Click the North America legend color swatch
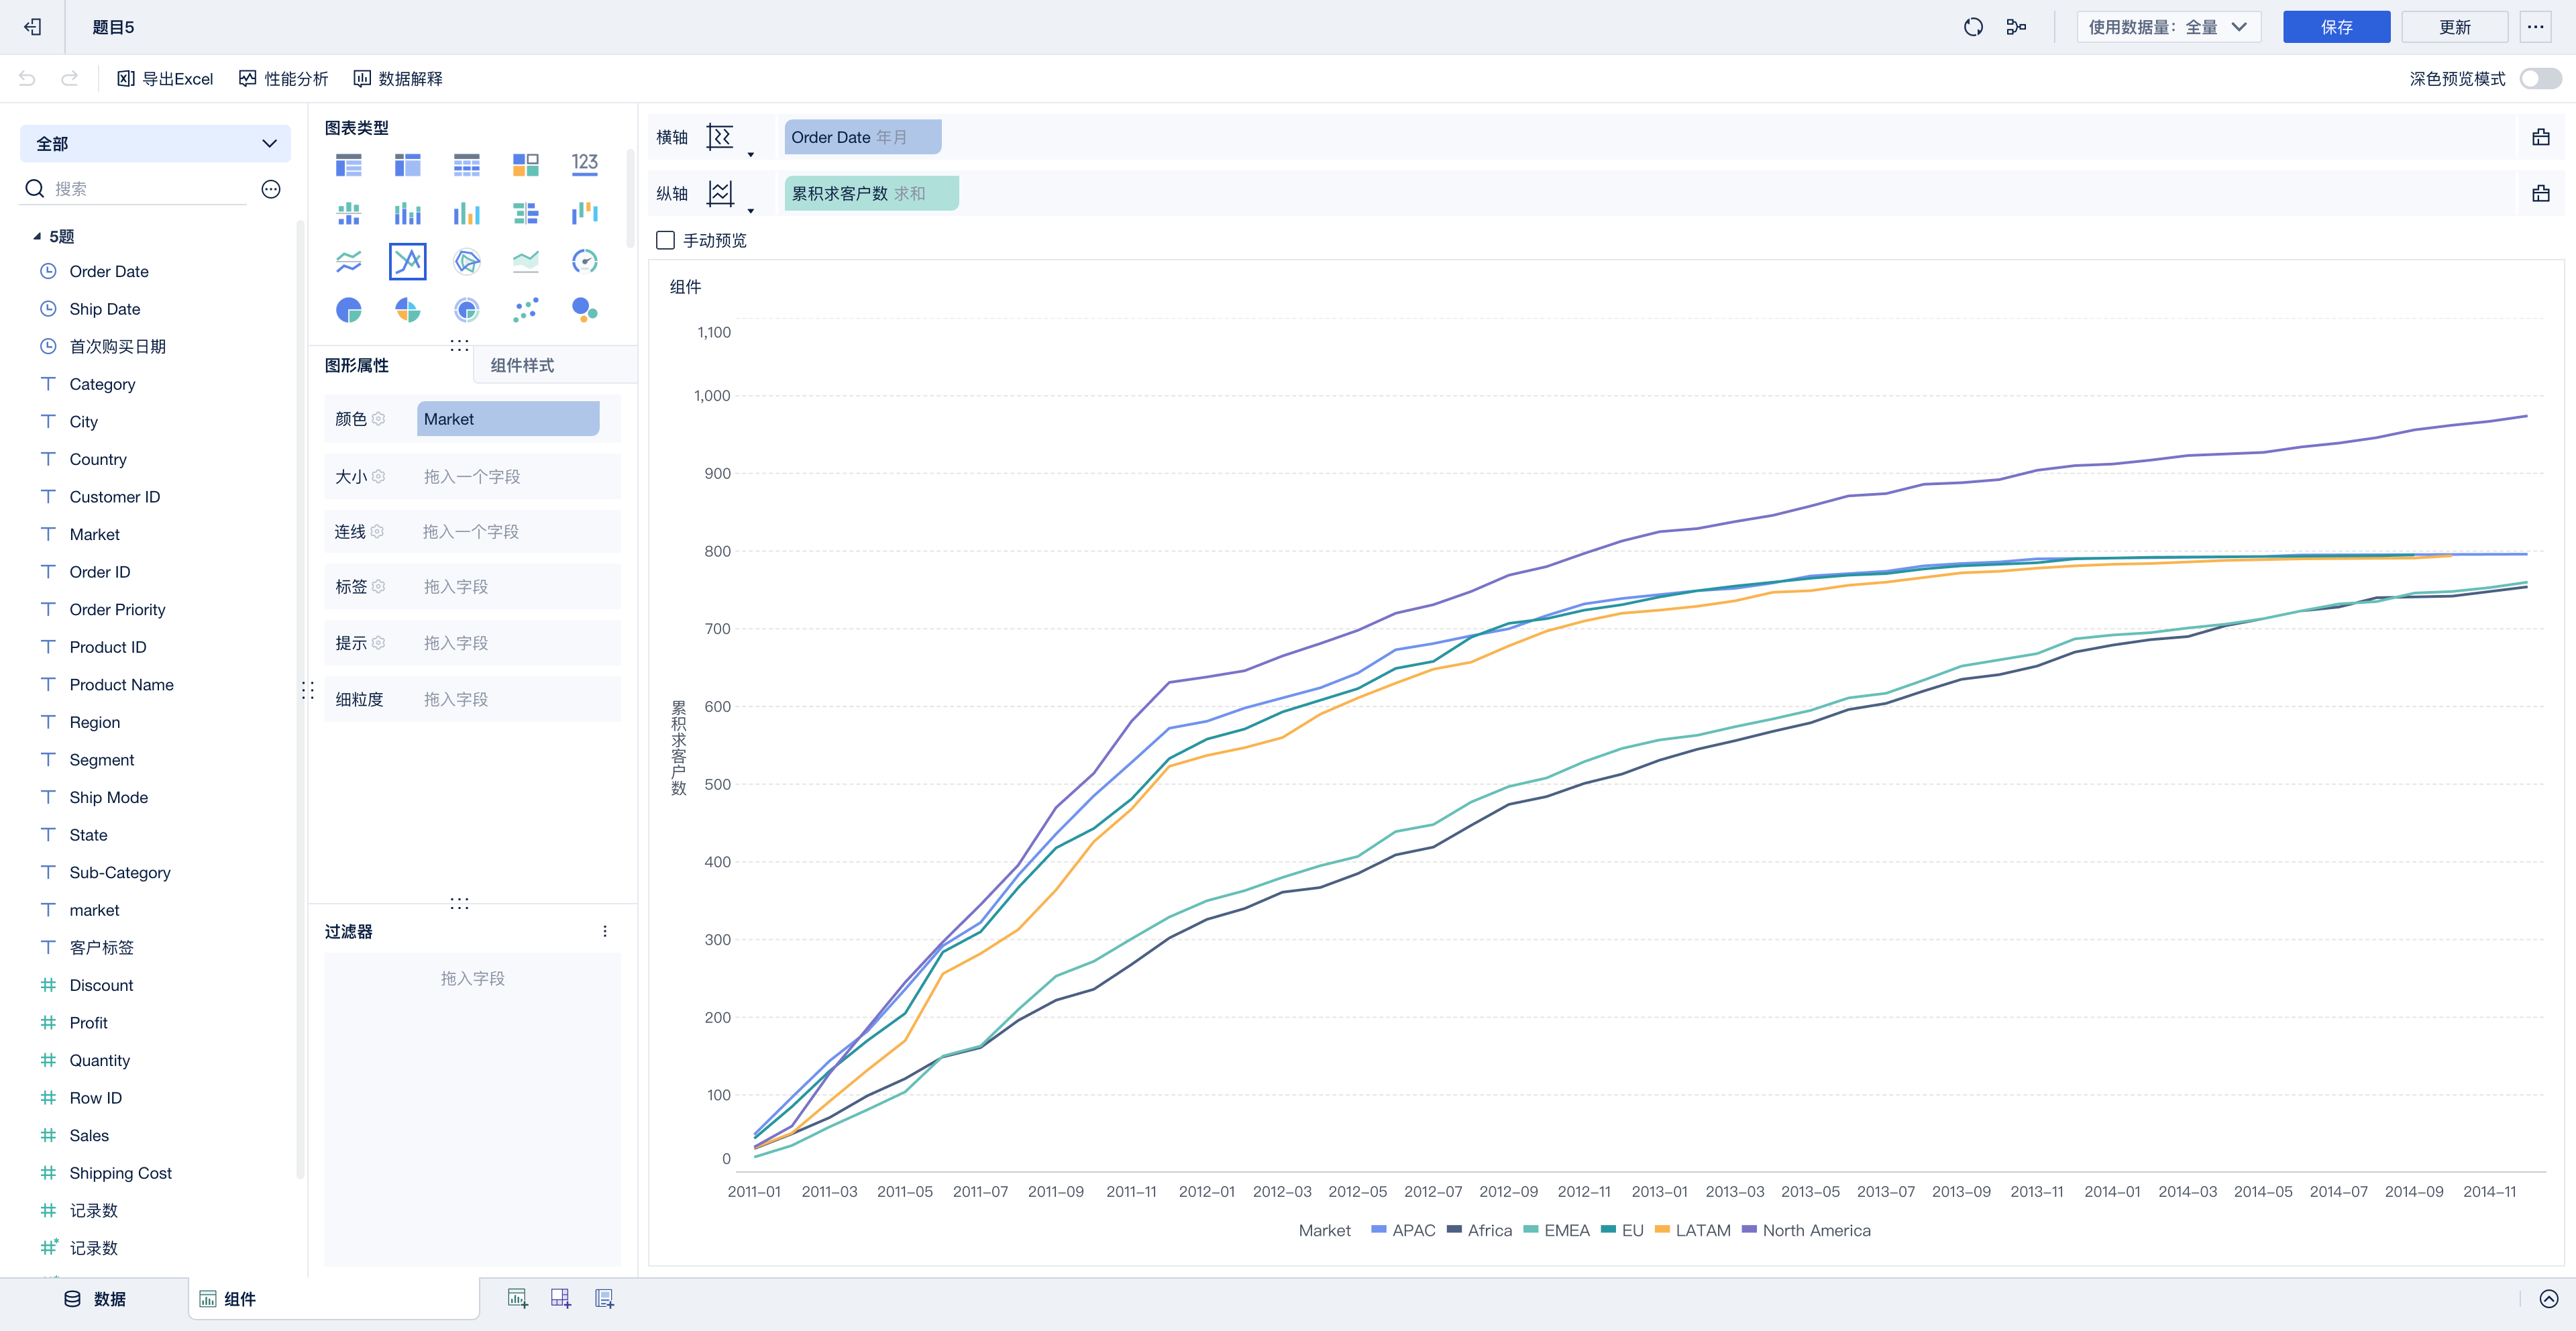 (1749, 1230)
